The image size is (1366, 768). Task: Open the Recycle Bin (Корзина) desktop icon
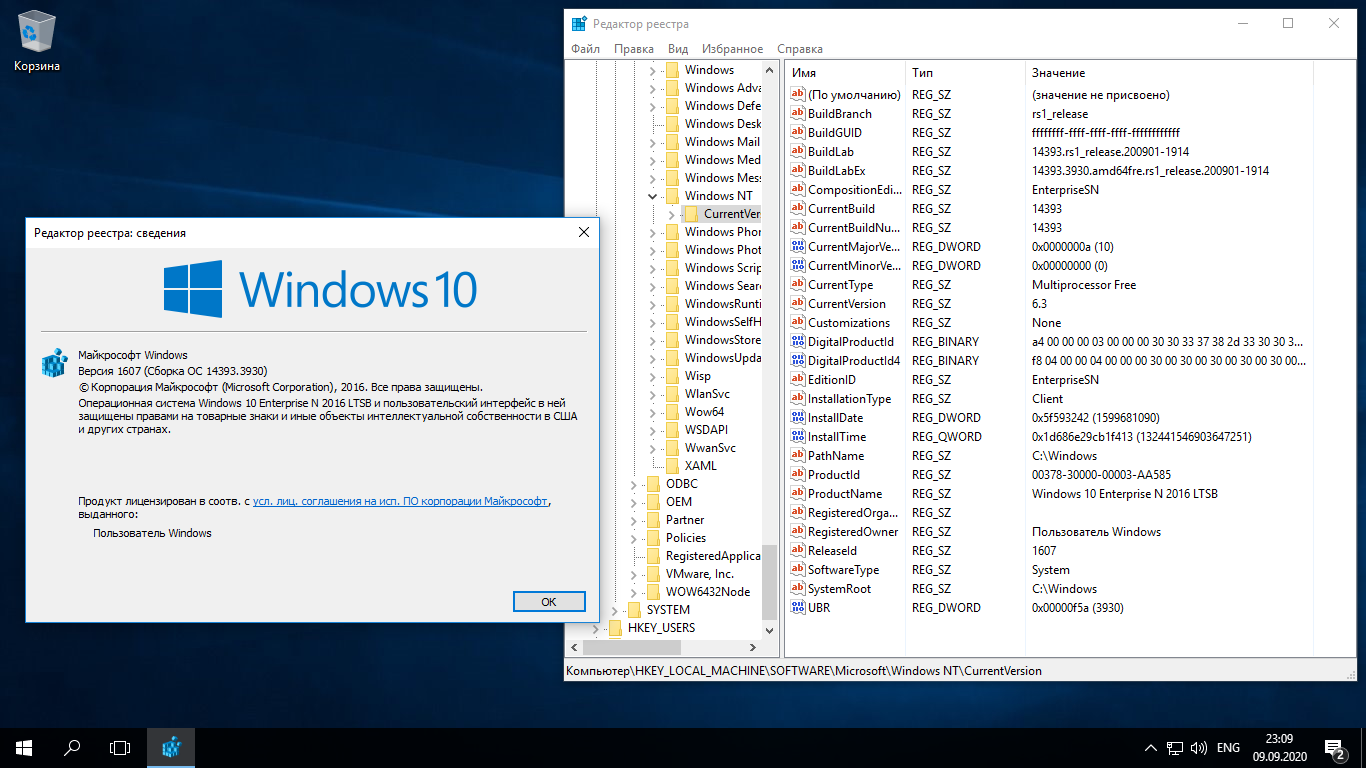pyautogui.click(x=37, y=41)
